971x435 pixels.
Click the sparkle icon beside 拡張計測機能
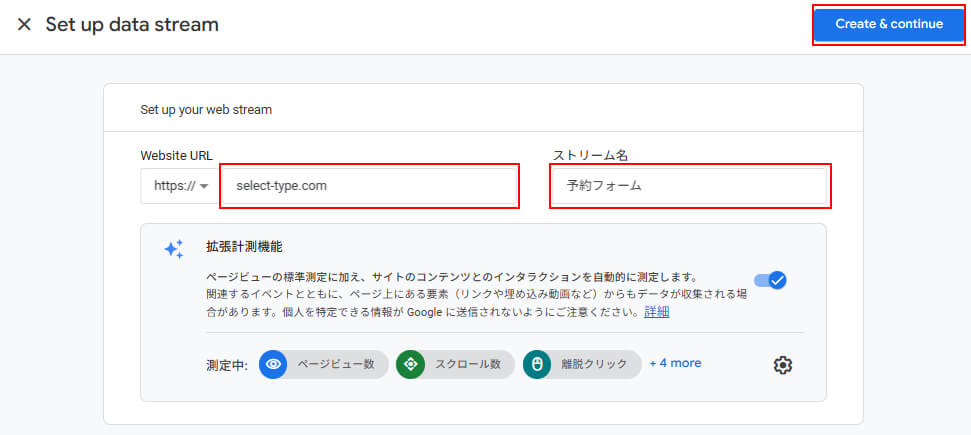click(174, 249)
